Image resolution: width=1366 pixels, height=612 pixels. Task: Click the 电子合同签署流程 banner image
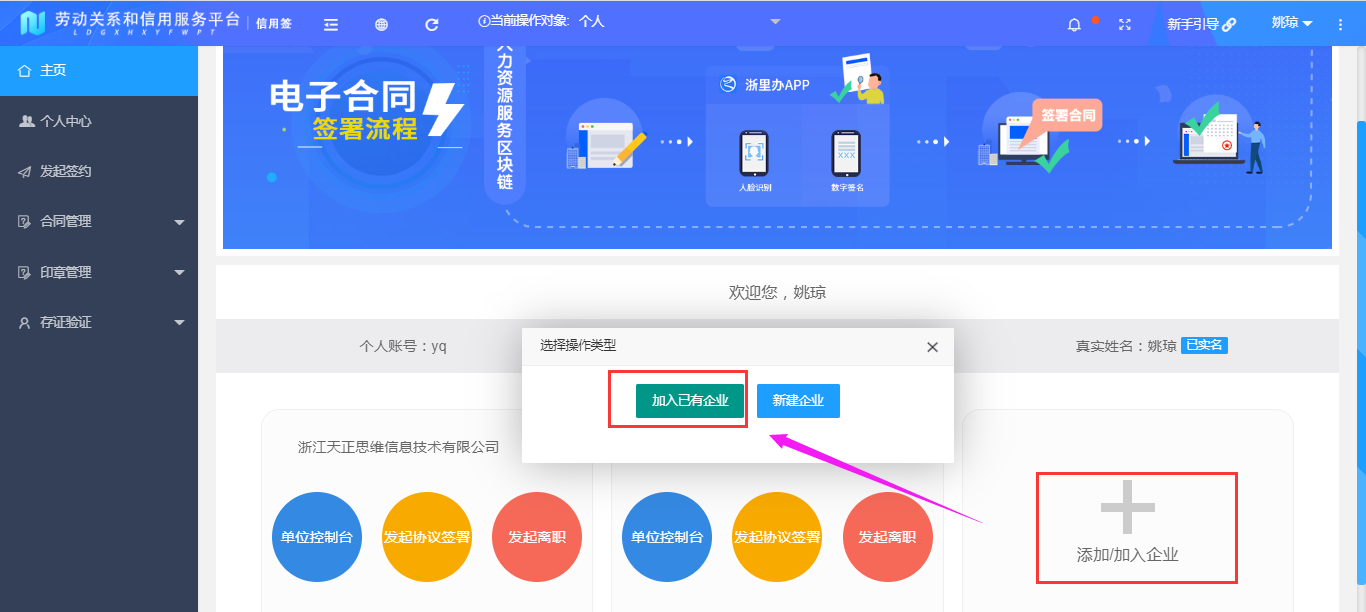(777, 148)
